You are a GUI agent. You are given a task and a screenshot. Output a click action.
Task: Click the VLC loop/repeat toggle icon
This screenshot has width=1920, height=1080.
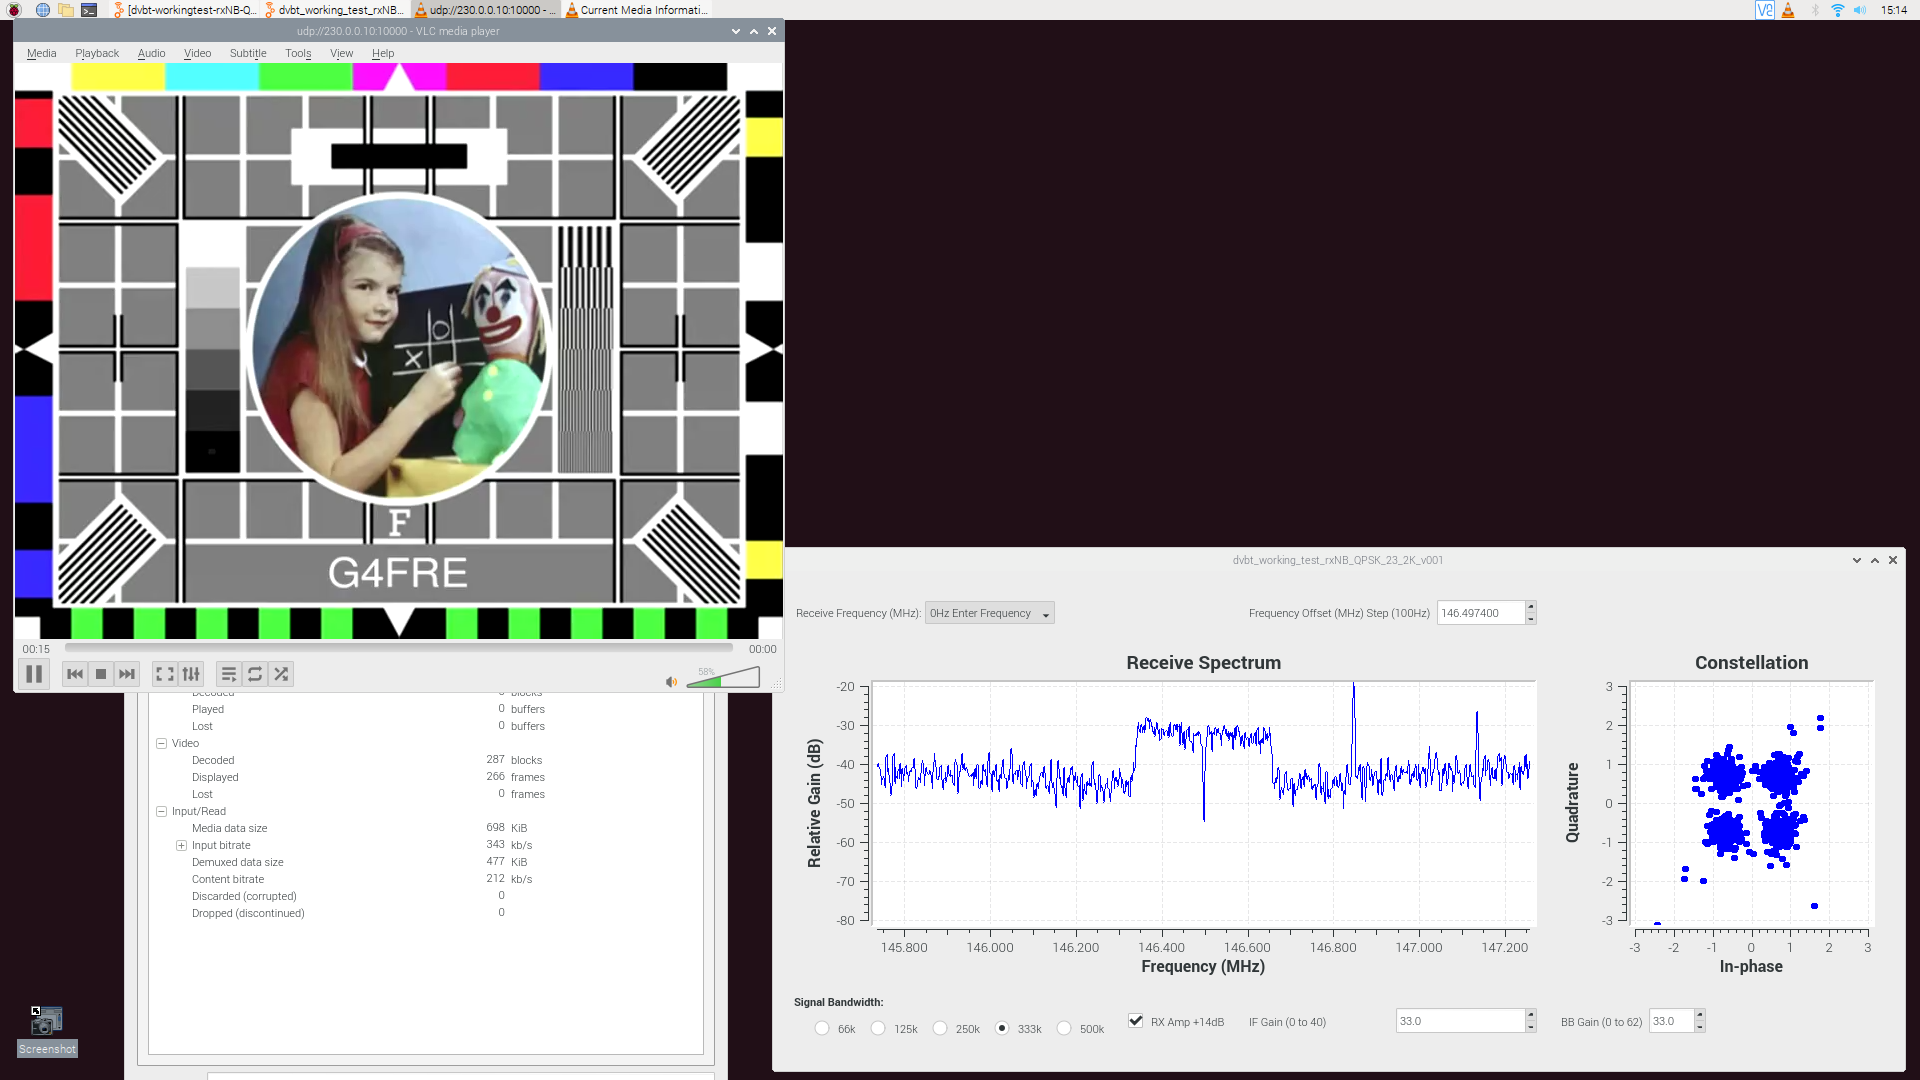pos(253,674)
